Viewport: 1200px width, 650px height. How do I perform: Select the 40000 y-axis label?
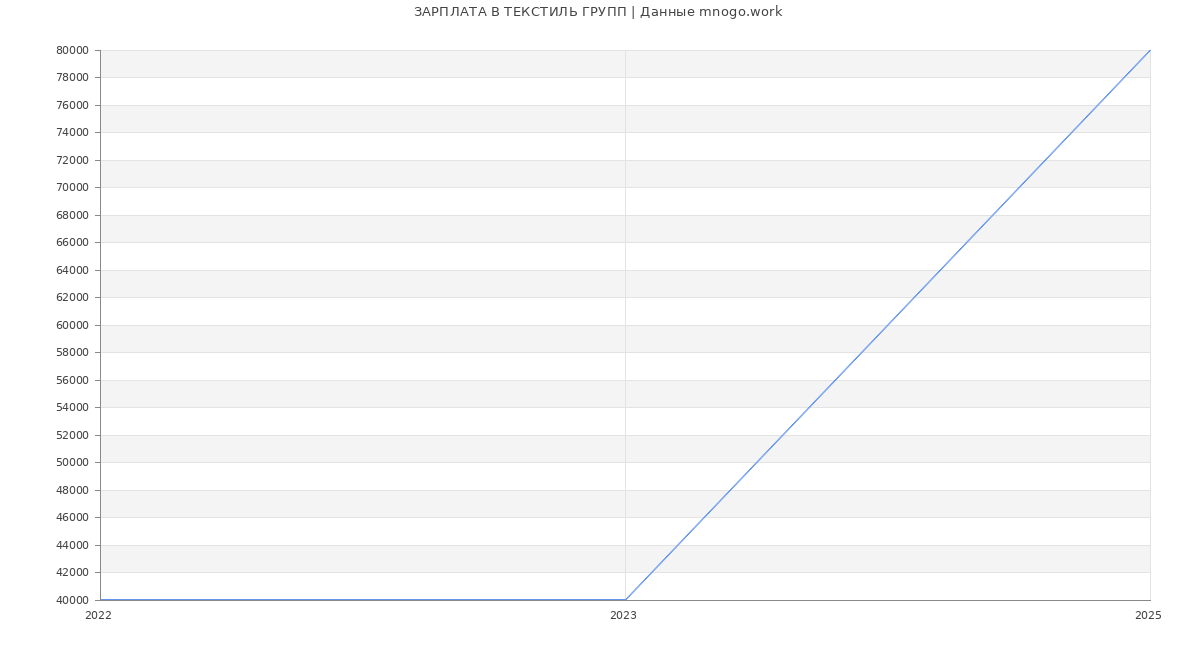pyautogui.click(x=72, y=600)
